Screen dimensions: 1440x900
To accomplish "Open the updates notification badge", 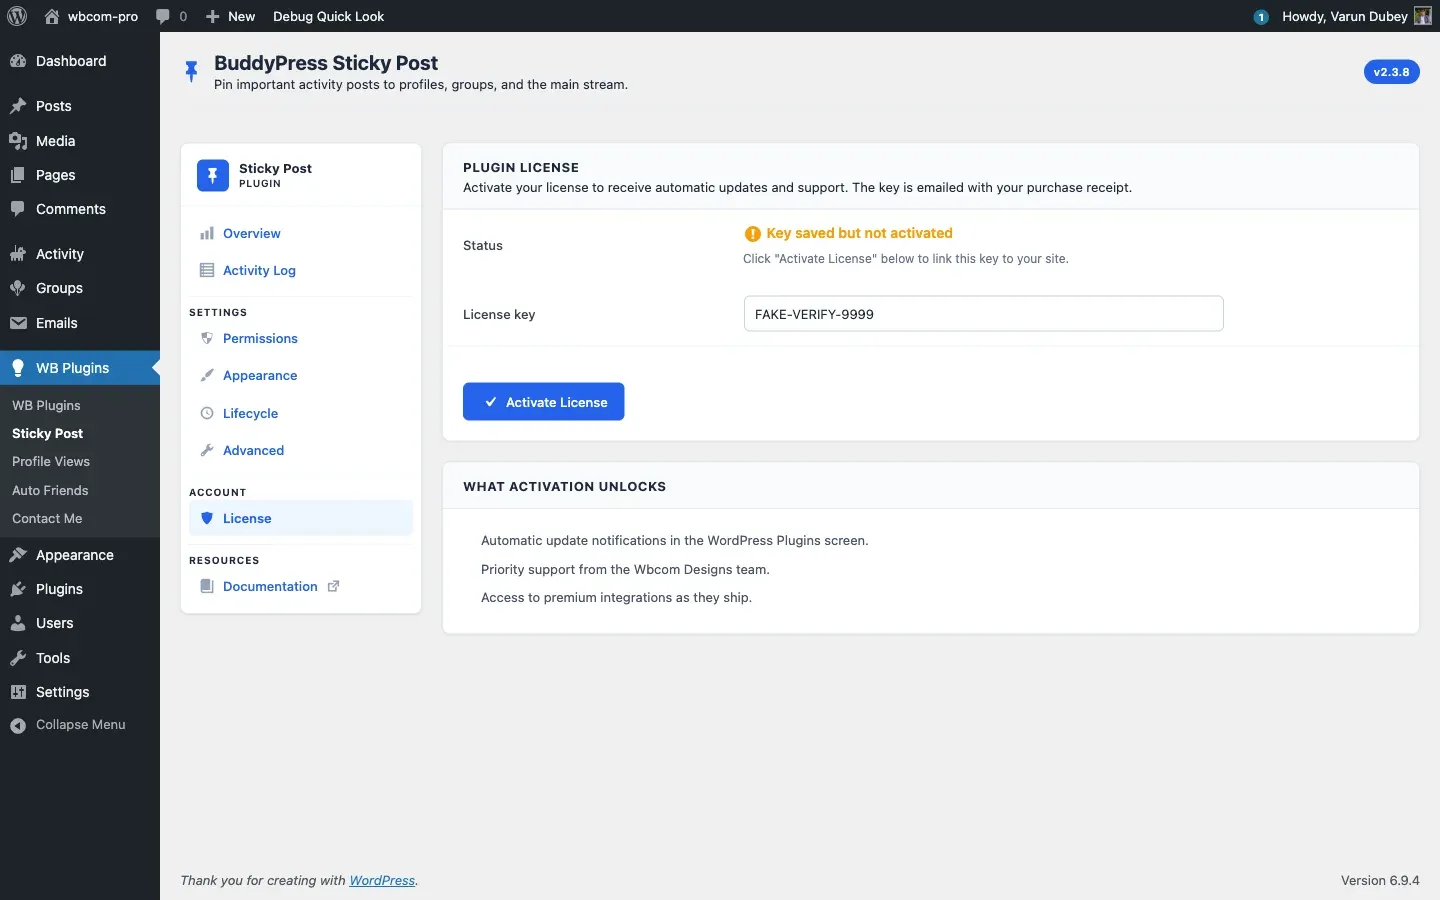I will click(1261, 16).
